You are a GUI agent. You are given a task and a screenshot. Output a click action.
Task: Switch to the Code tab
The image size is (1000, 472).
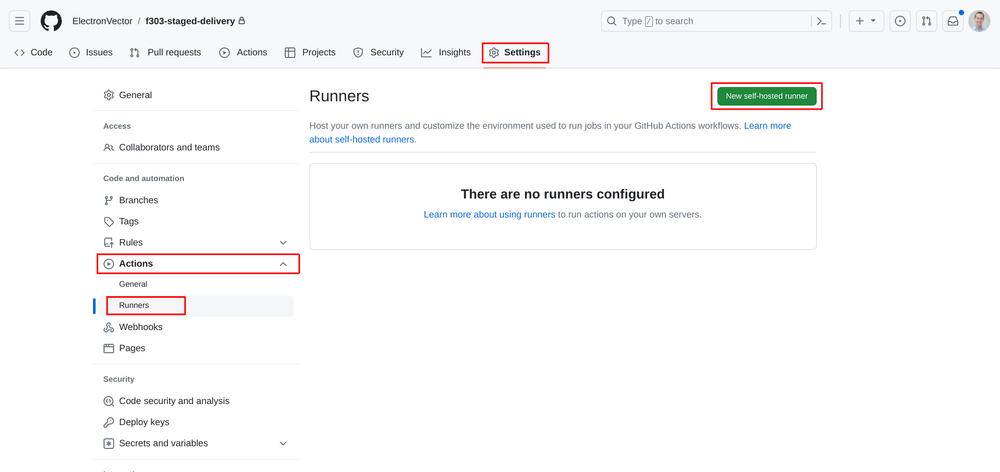click(x=33, y=52)
